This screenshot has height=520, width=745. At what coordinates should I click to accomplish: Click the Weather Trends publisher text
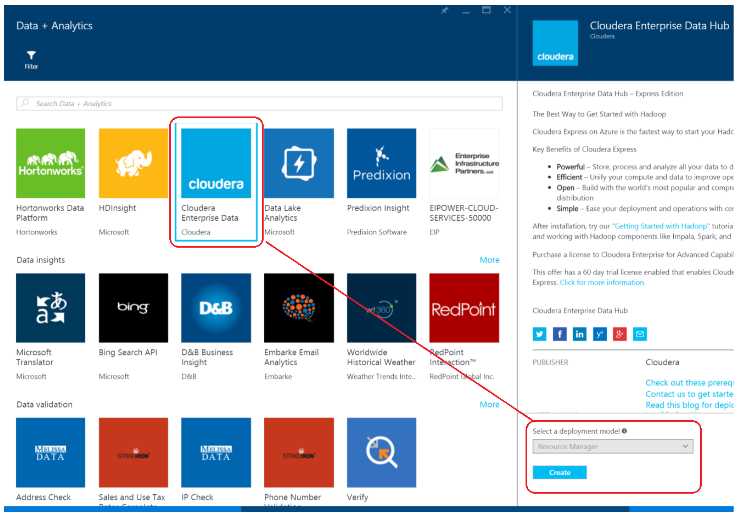click(381, 376)
